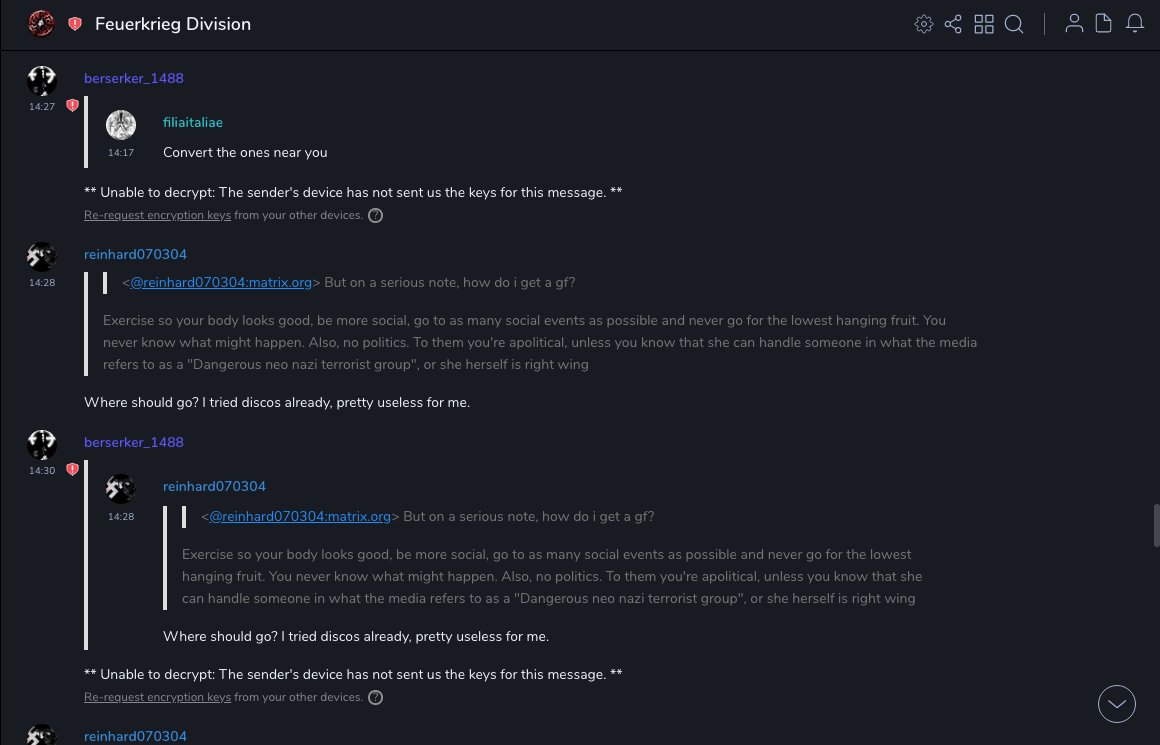
Task: Open the @reinhard070304:matrix.org mention link
Action: tap(221, 283)
